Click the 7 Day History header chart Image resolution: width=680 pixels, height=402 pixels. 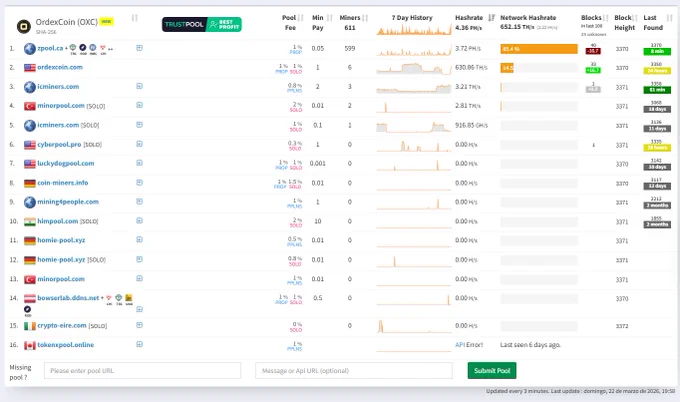[x=414, y=29]
